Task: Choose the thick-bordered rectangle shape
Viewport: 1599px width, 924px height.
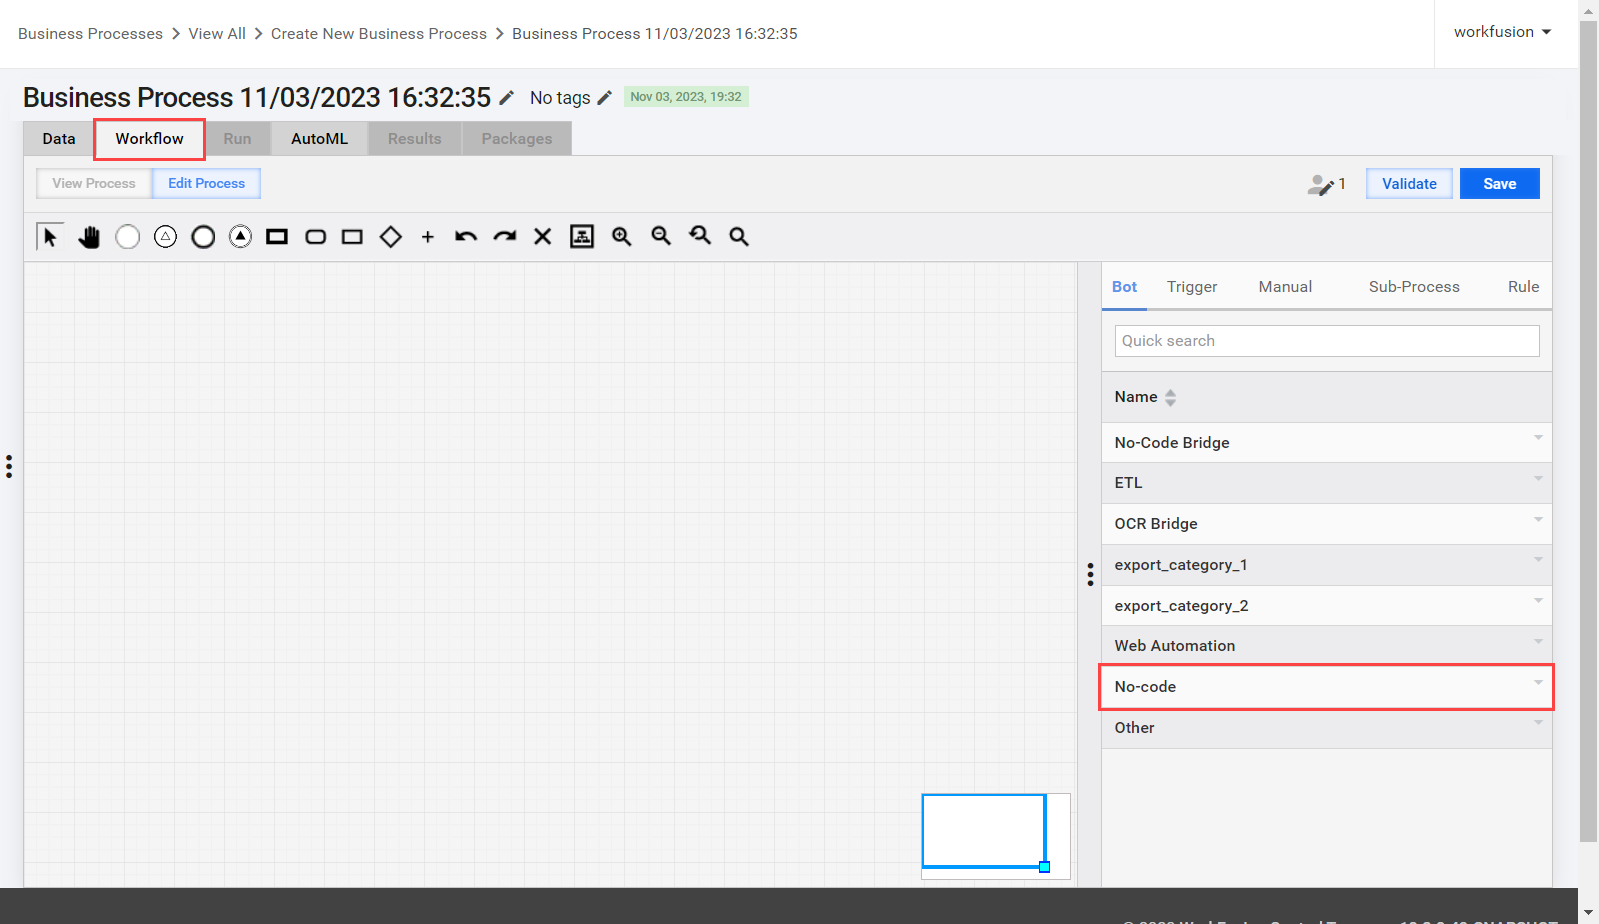Action: [x=277, y=237]
